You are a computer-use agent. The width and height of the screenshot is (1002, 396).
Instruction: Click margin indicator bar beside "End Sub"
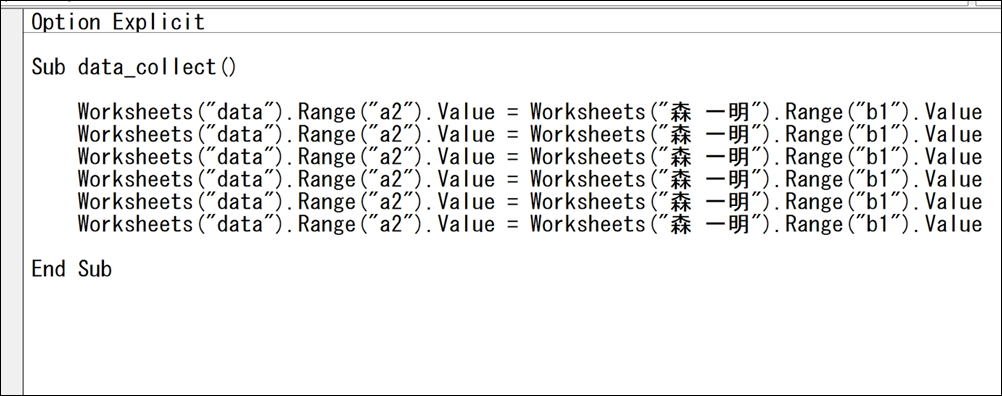(x=12, y=268)
